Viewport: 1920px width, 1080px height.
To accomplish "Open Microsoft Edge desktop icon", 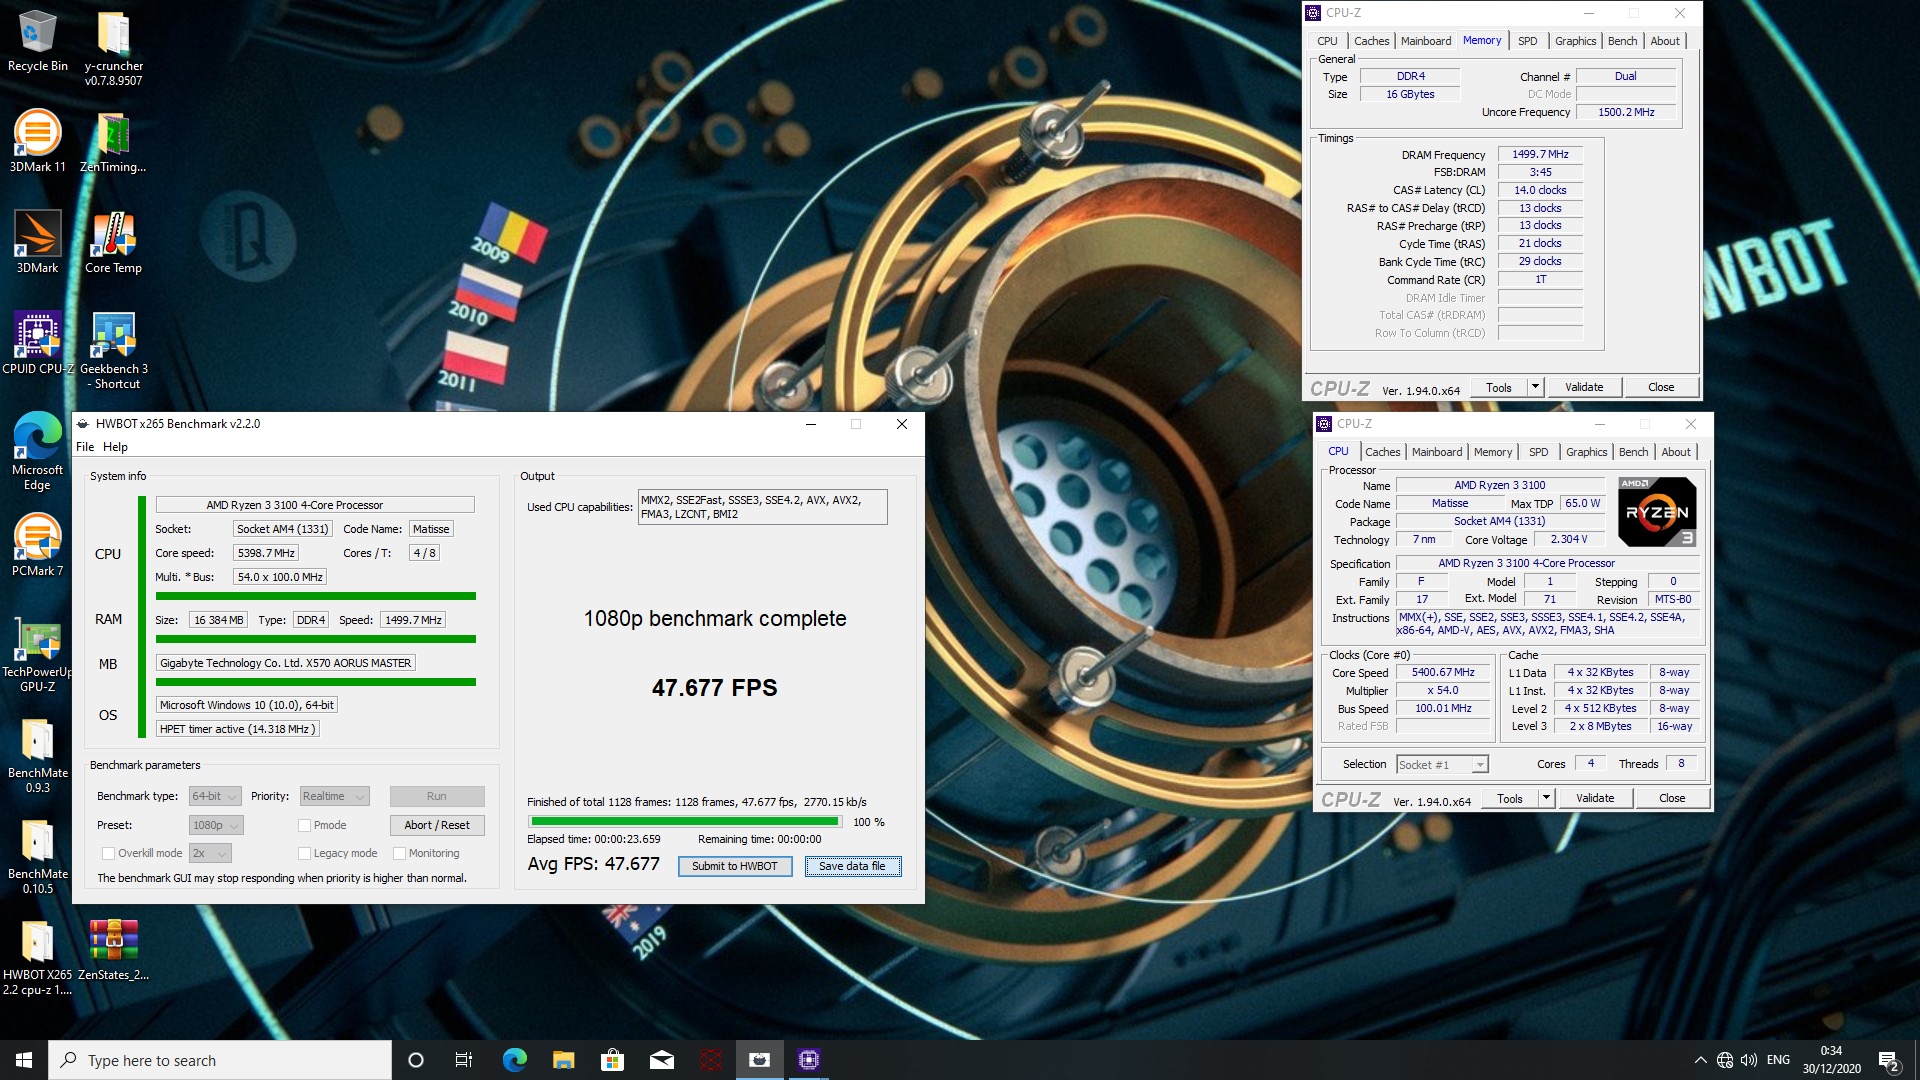I will pos(38,451).
